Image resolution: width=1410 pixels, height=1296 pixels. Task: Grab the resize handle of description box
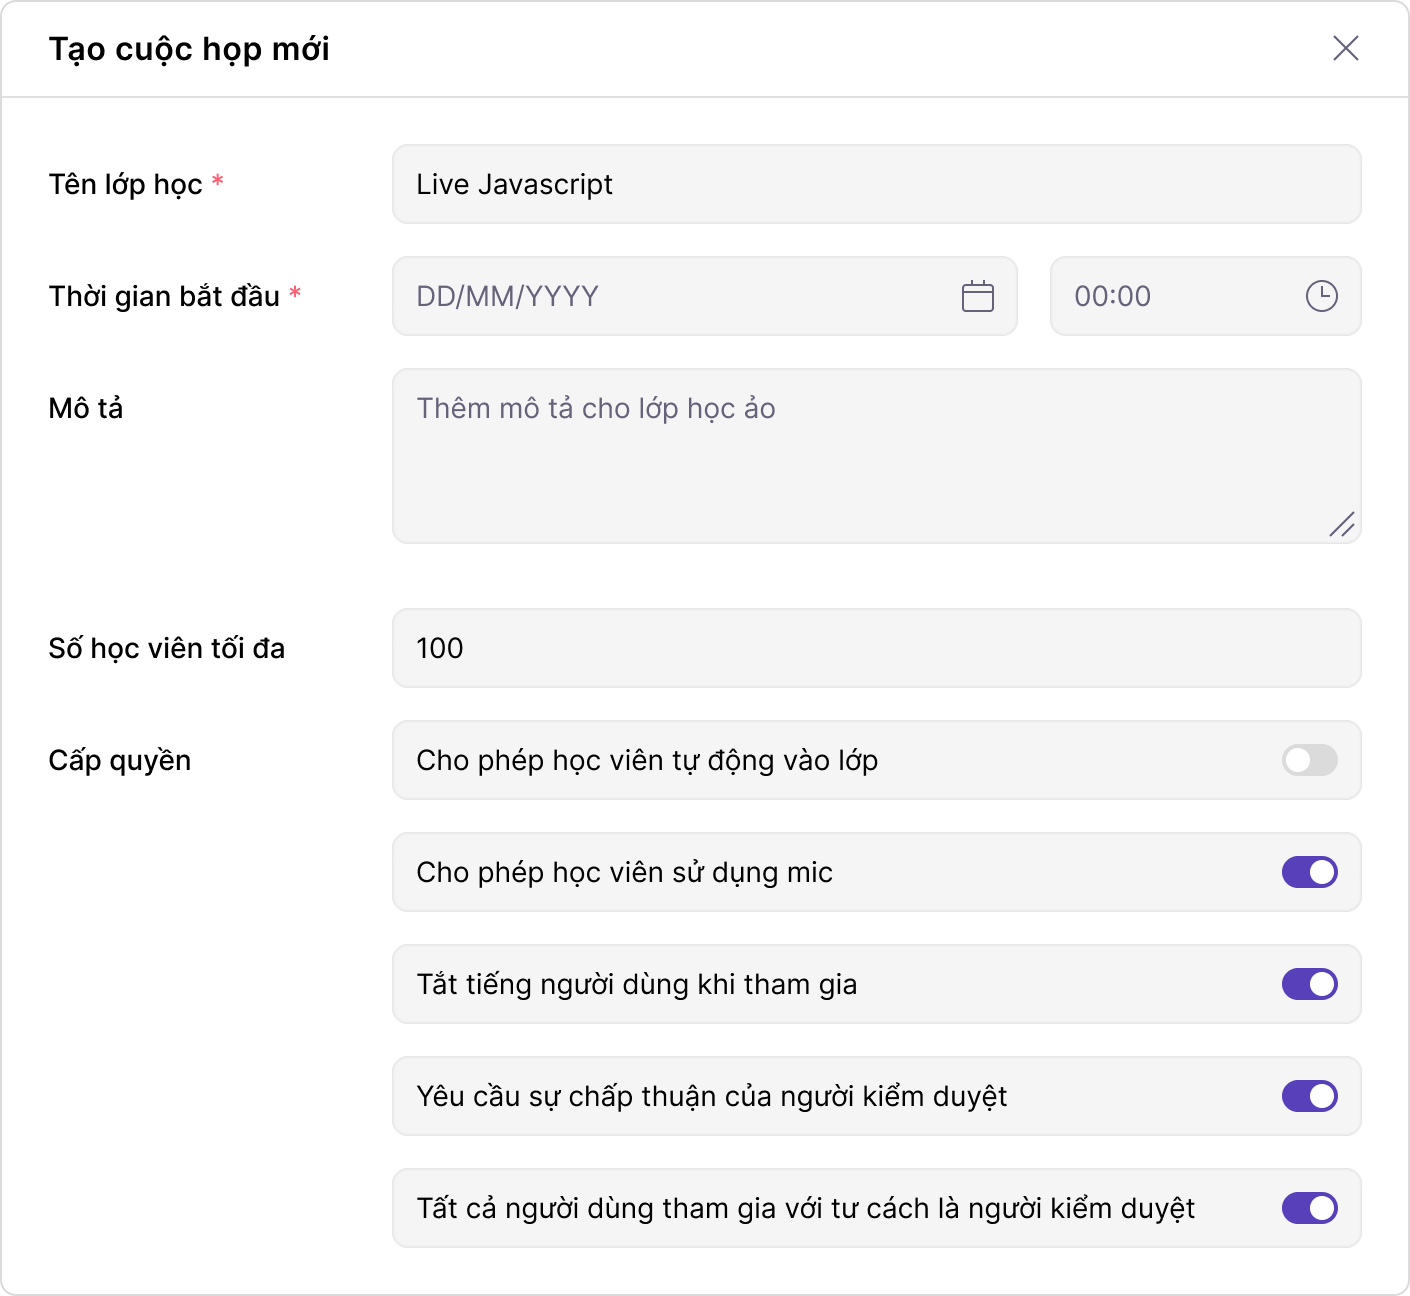pos(1342,524)
